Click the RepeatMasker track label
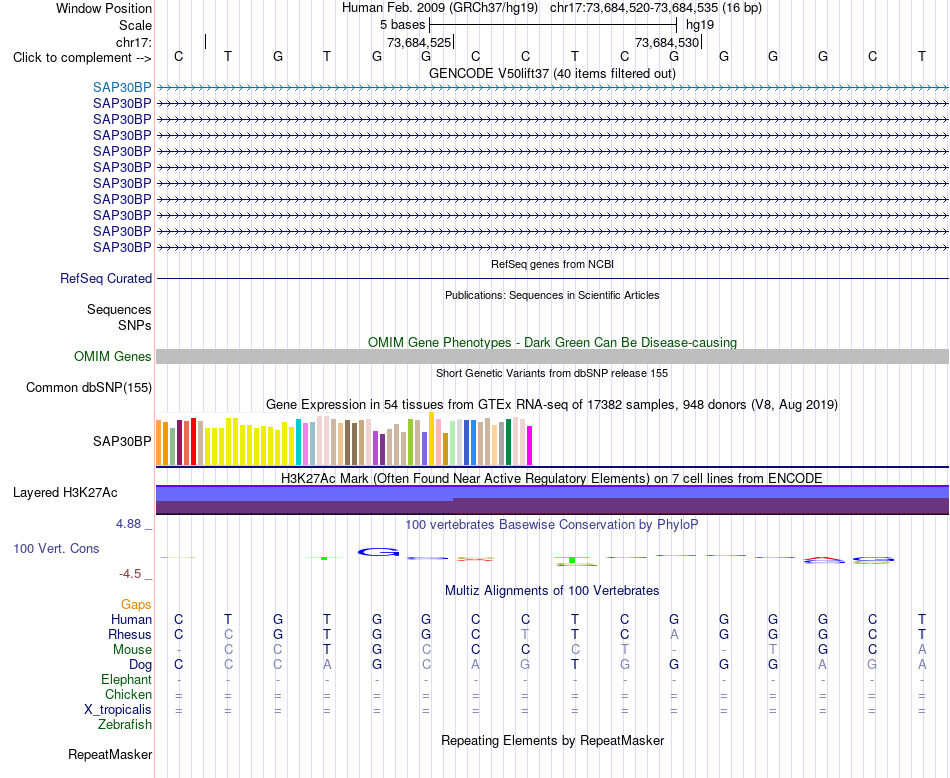Viewport: 950px width, 778px height. (x=110, y=754)
